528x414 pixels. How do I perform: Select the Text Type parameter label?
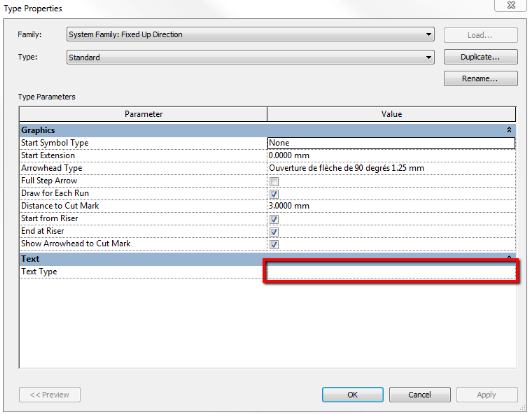click(39, 272)
